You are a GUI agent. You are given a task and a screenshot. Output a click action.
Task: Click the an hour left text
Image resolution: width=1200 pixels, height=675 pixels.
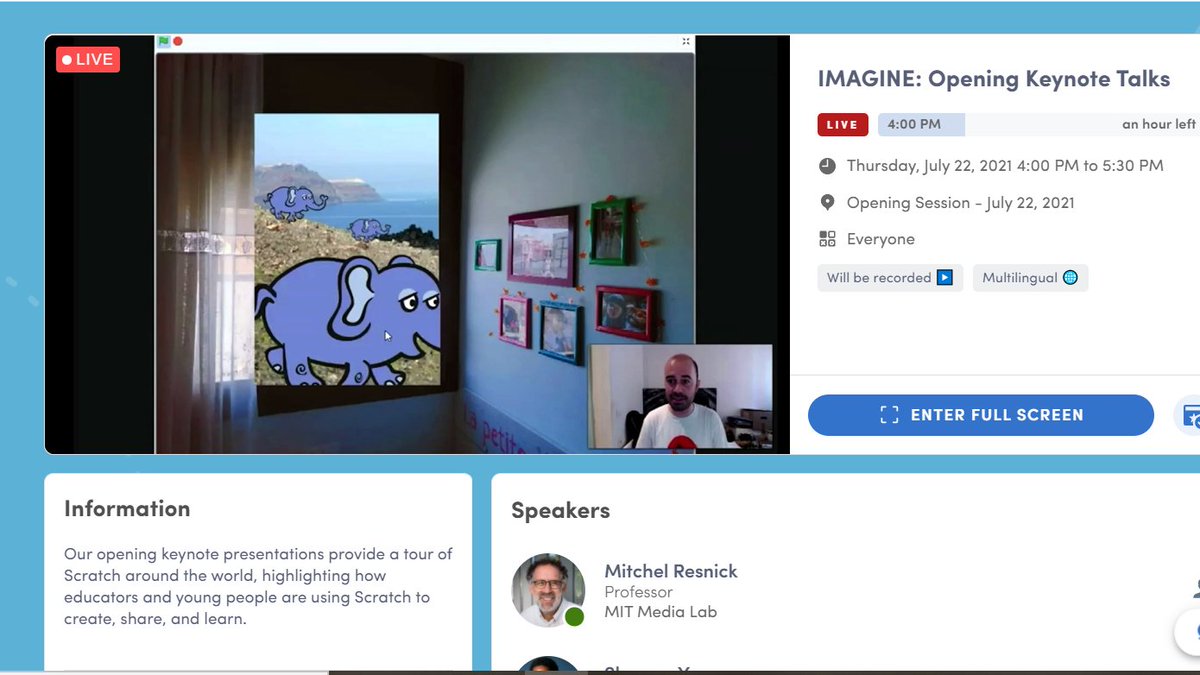pos(1159,125)
